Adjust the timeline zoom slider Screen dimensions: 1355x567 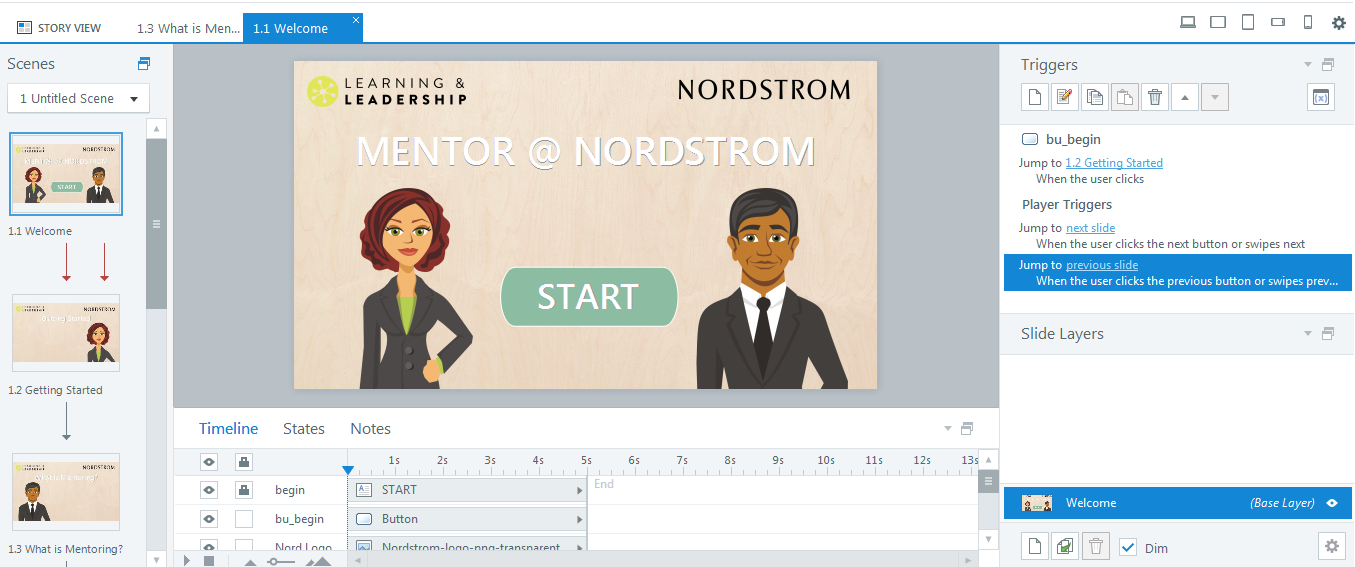tap(274, 562)
